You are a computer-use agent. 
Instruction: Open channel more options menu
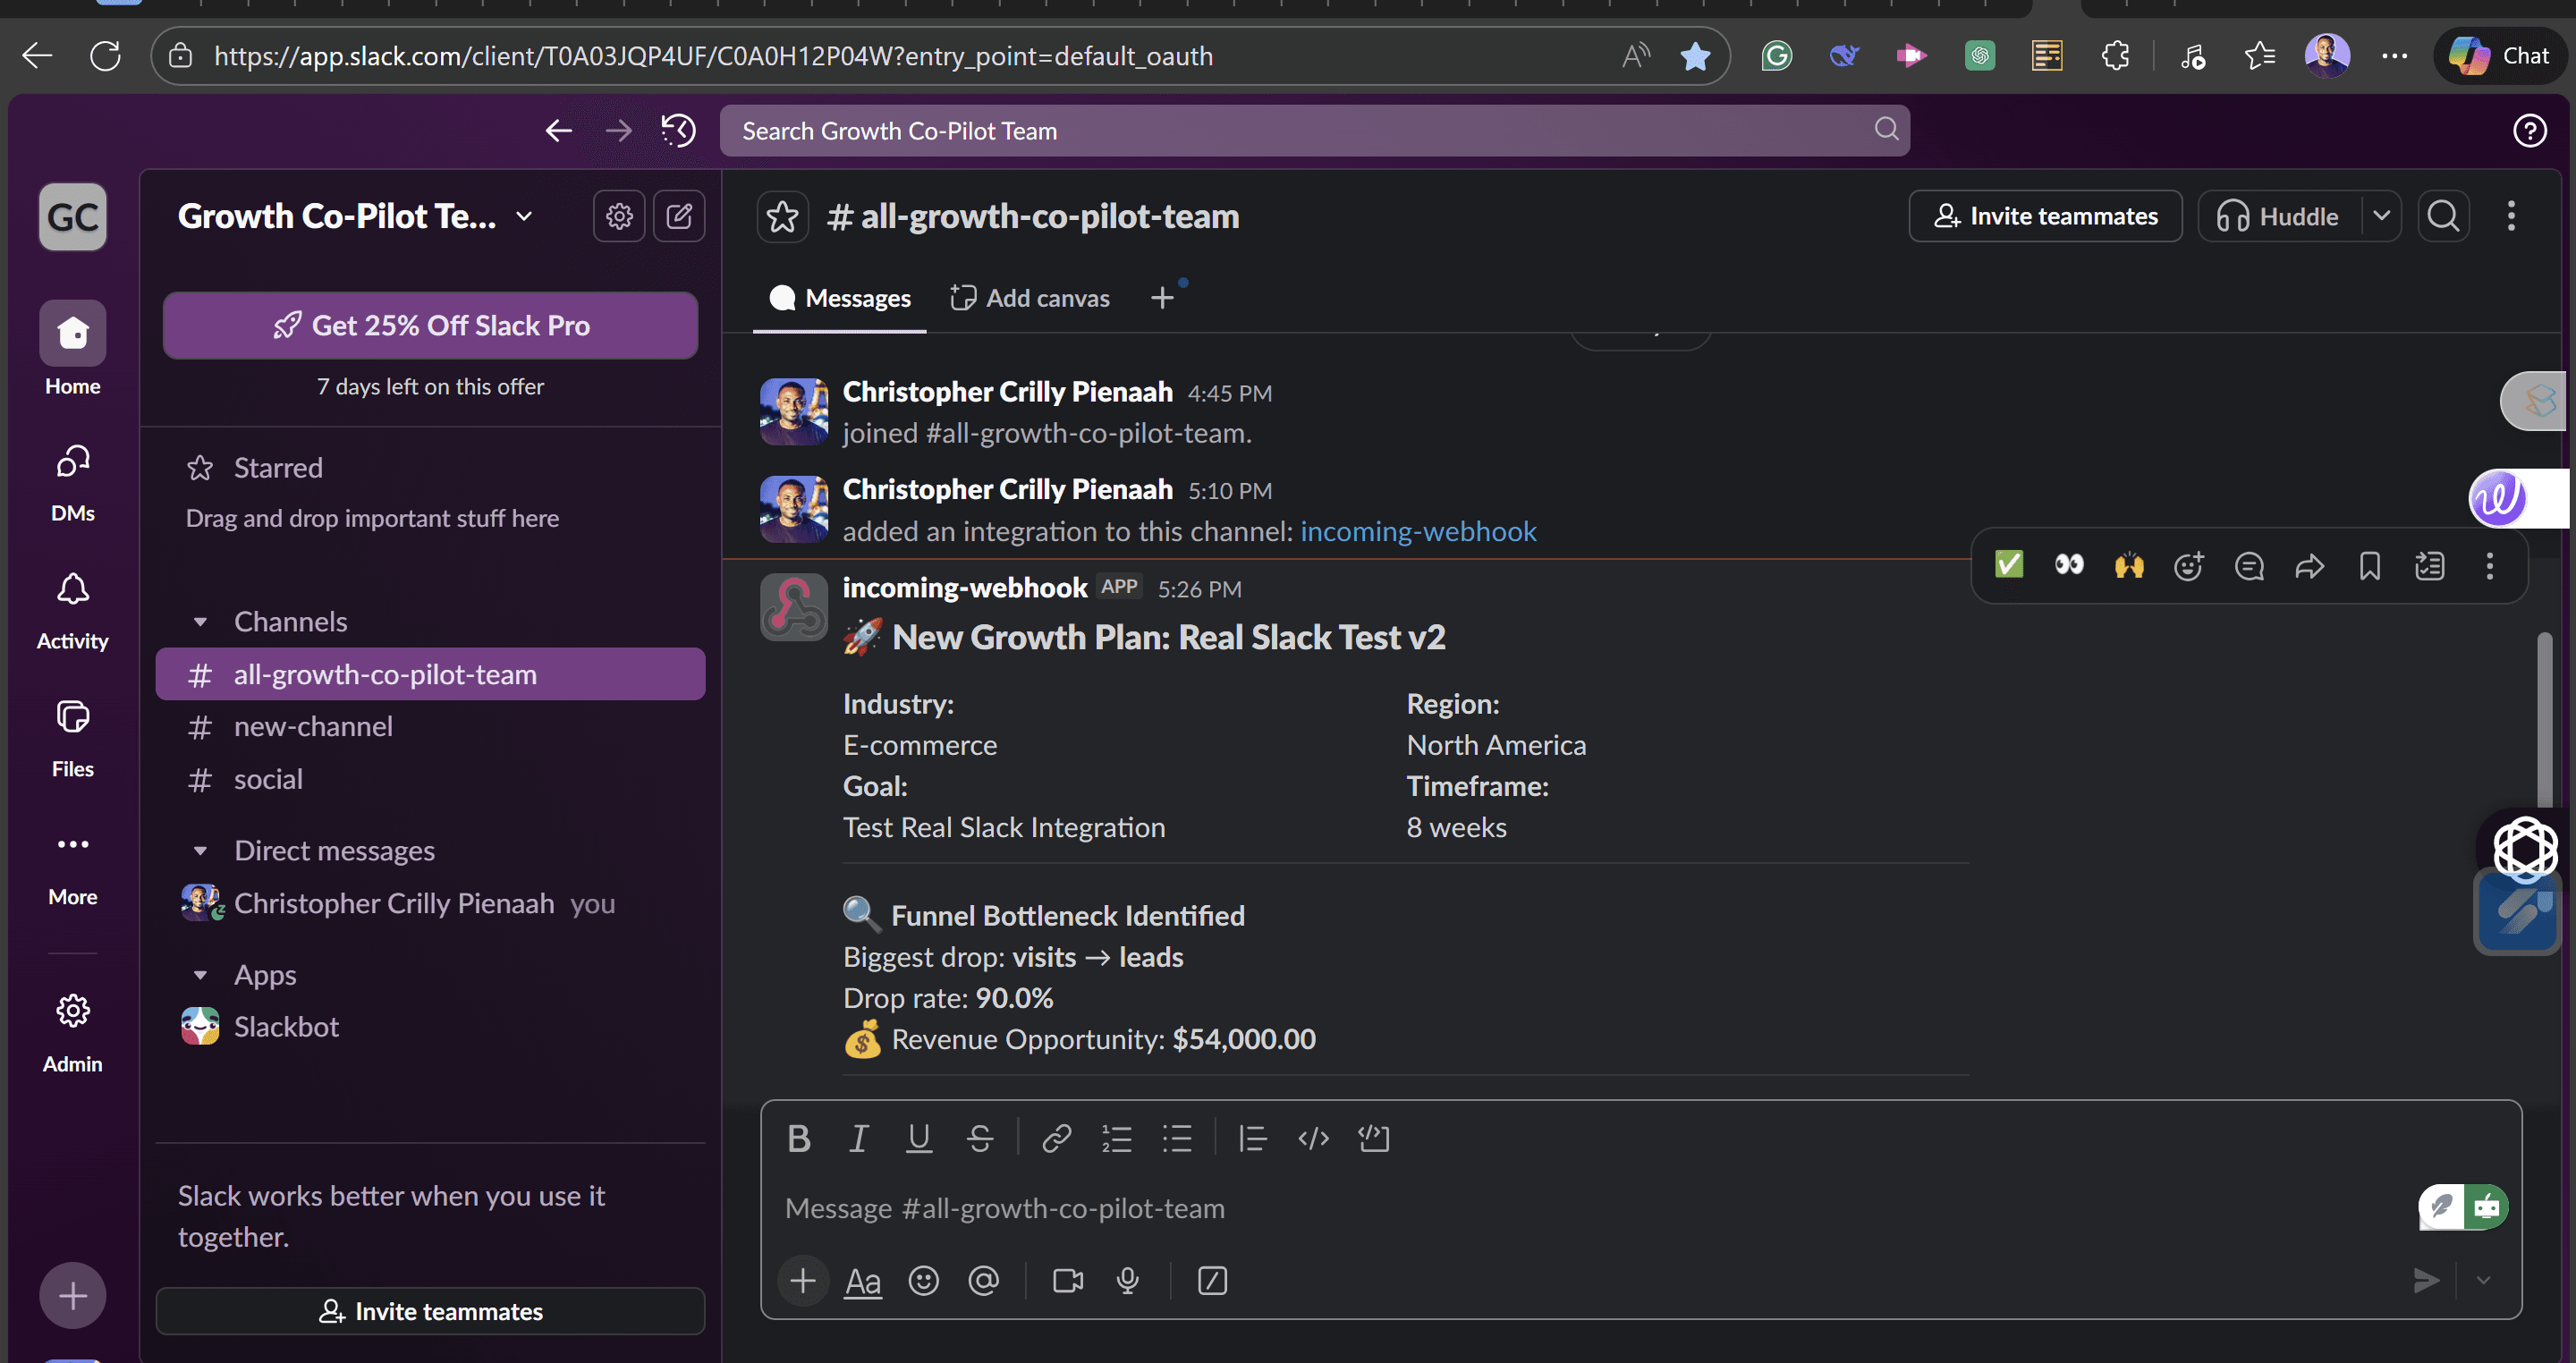2511,216
